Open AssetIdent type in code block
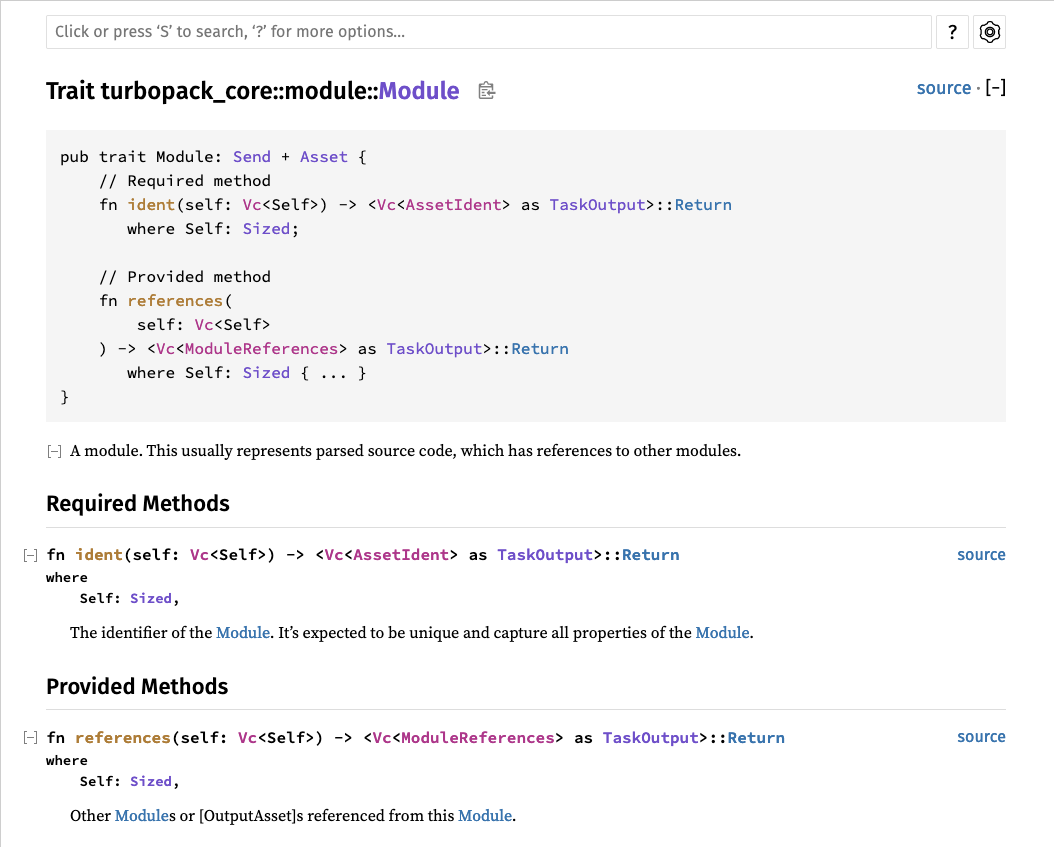 point(454,205)
